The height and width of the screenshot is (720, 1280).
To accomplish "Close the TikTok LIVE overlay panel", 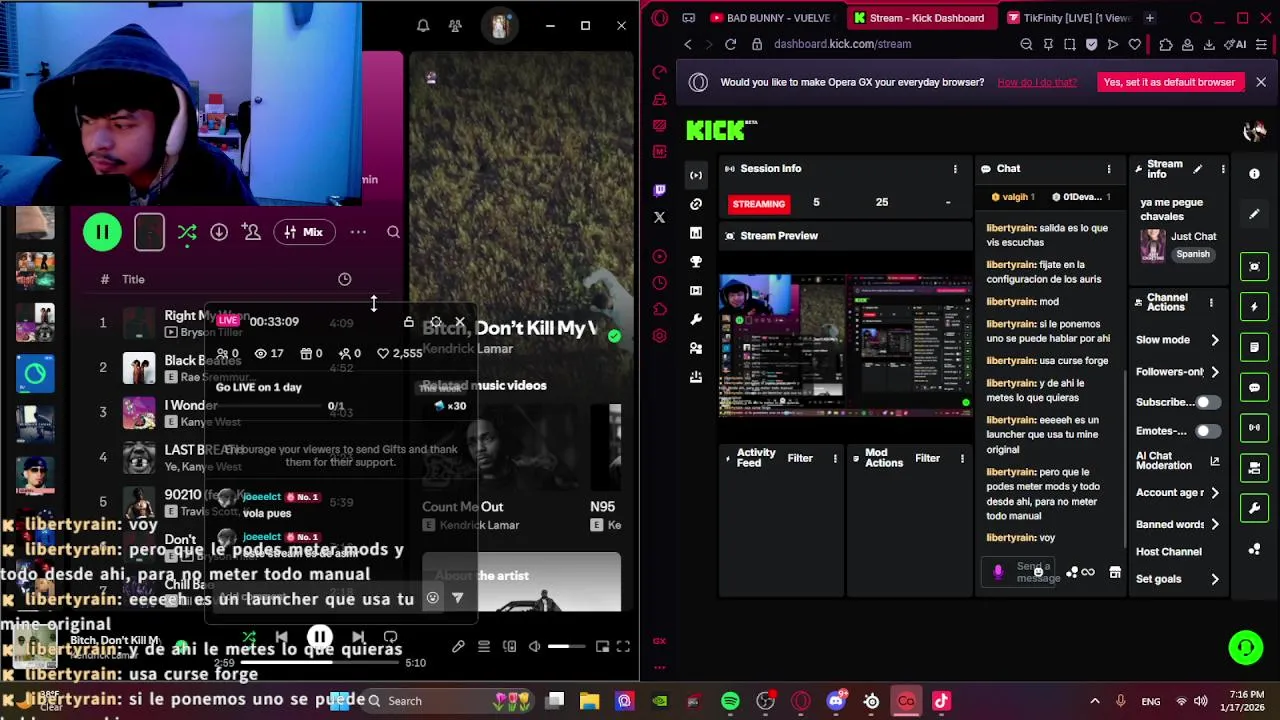I will (x=460, y=322).
